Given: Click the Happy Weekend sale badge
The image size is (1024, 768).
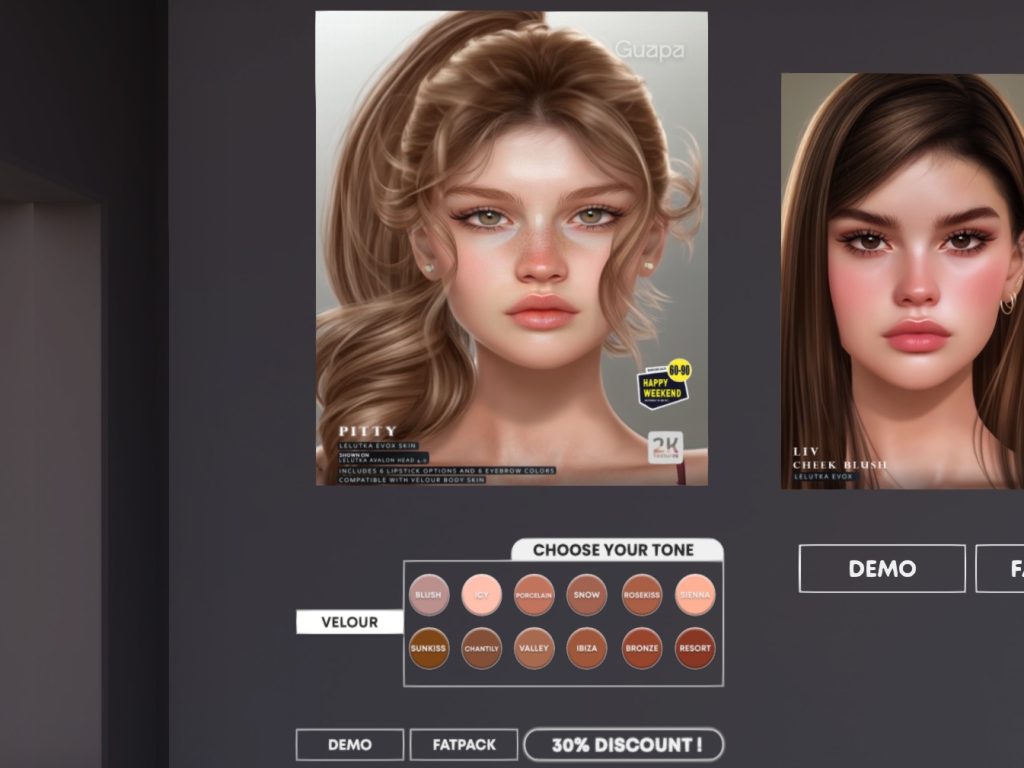Looking at the screenshot, I should [663, 386].
